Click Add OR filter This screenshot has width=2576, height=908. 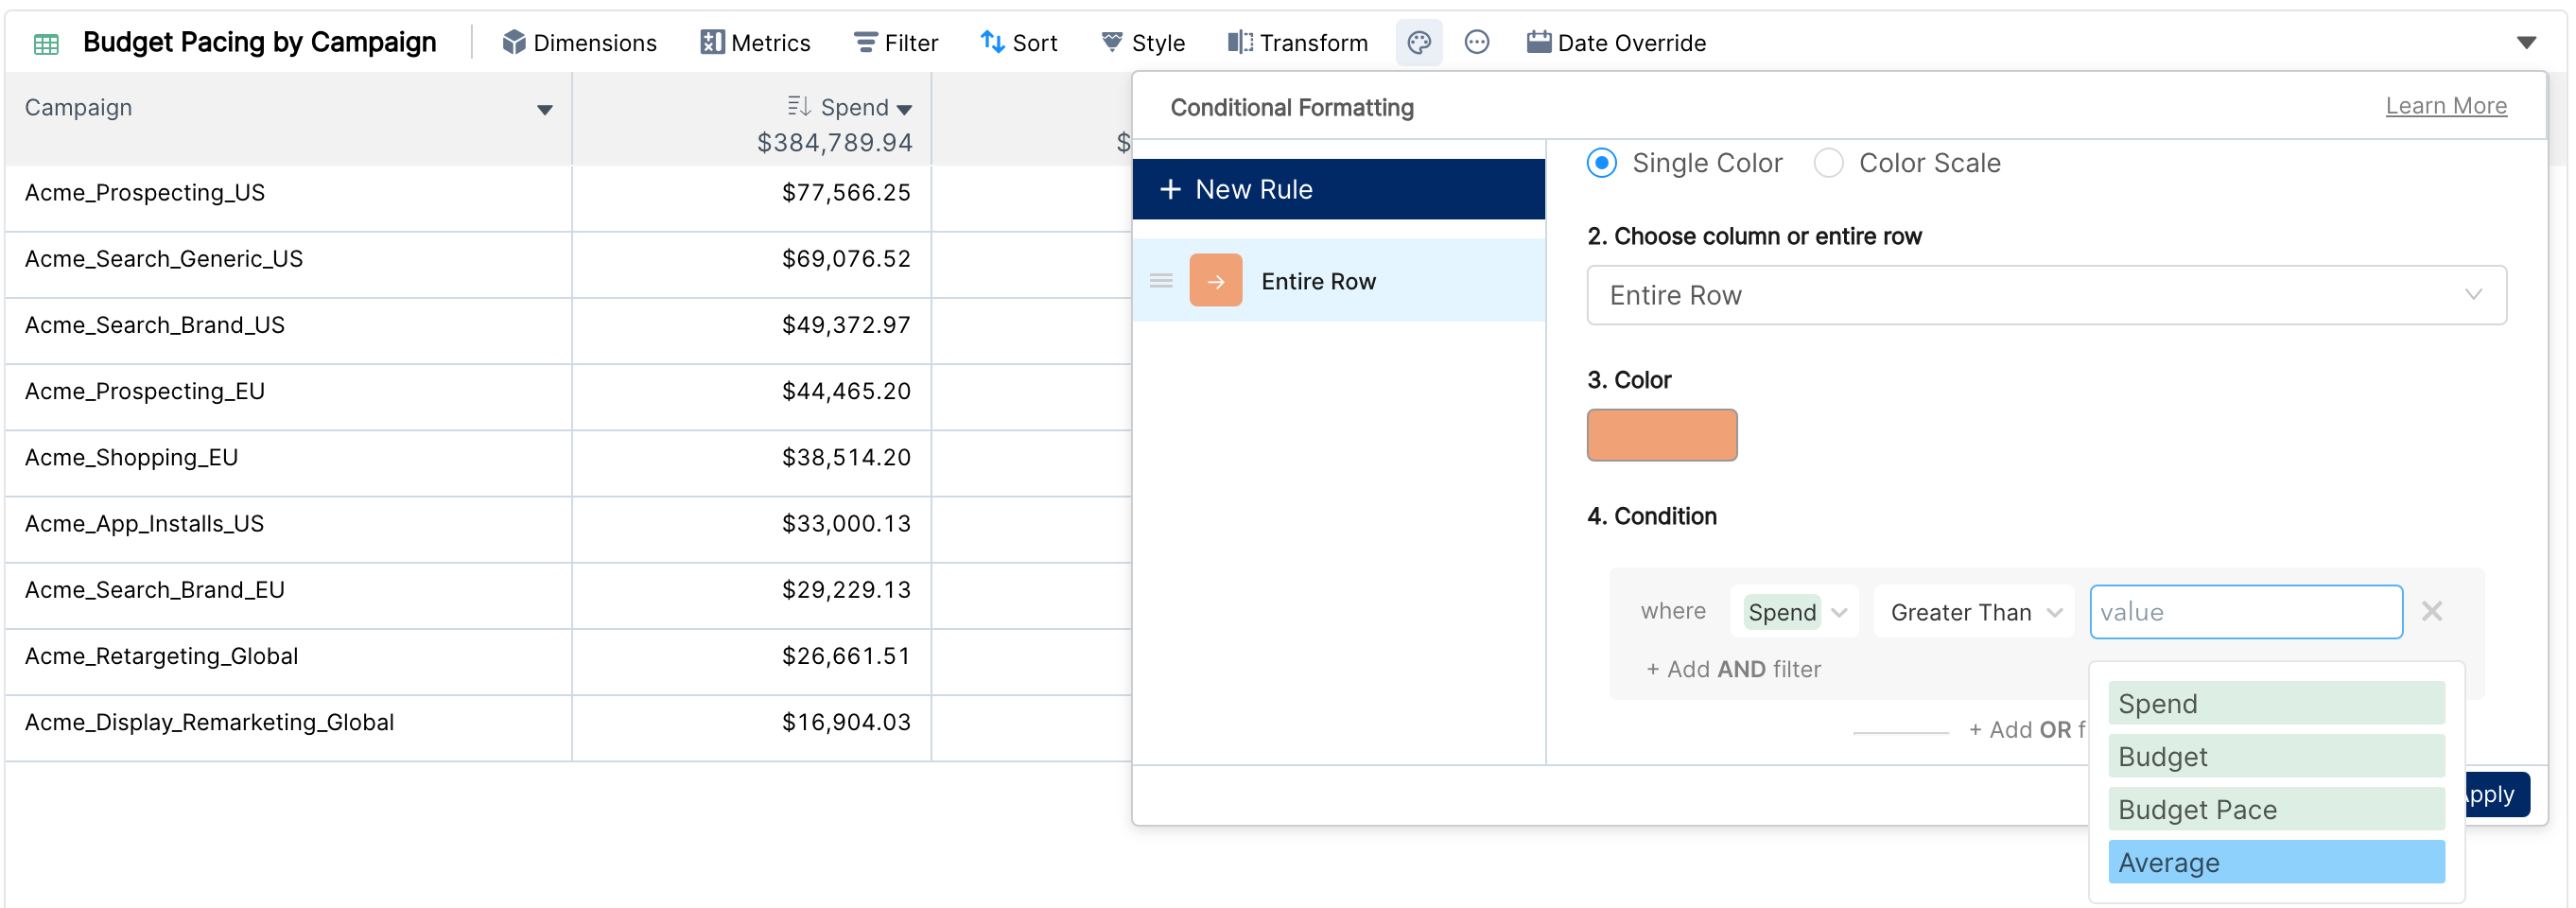[2026, 730]
